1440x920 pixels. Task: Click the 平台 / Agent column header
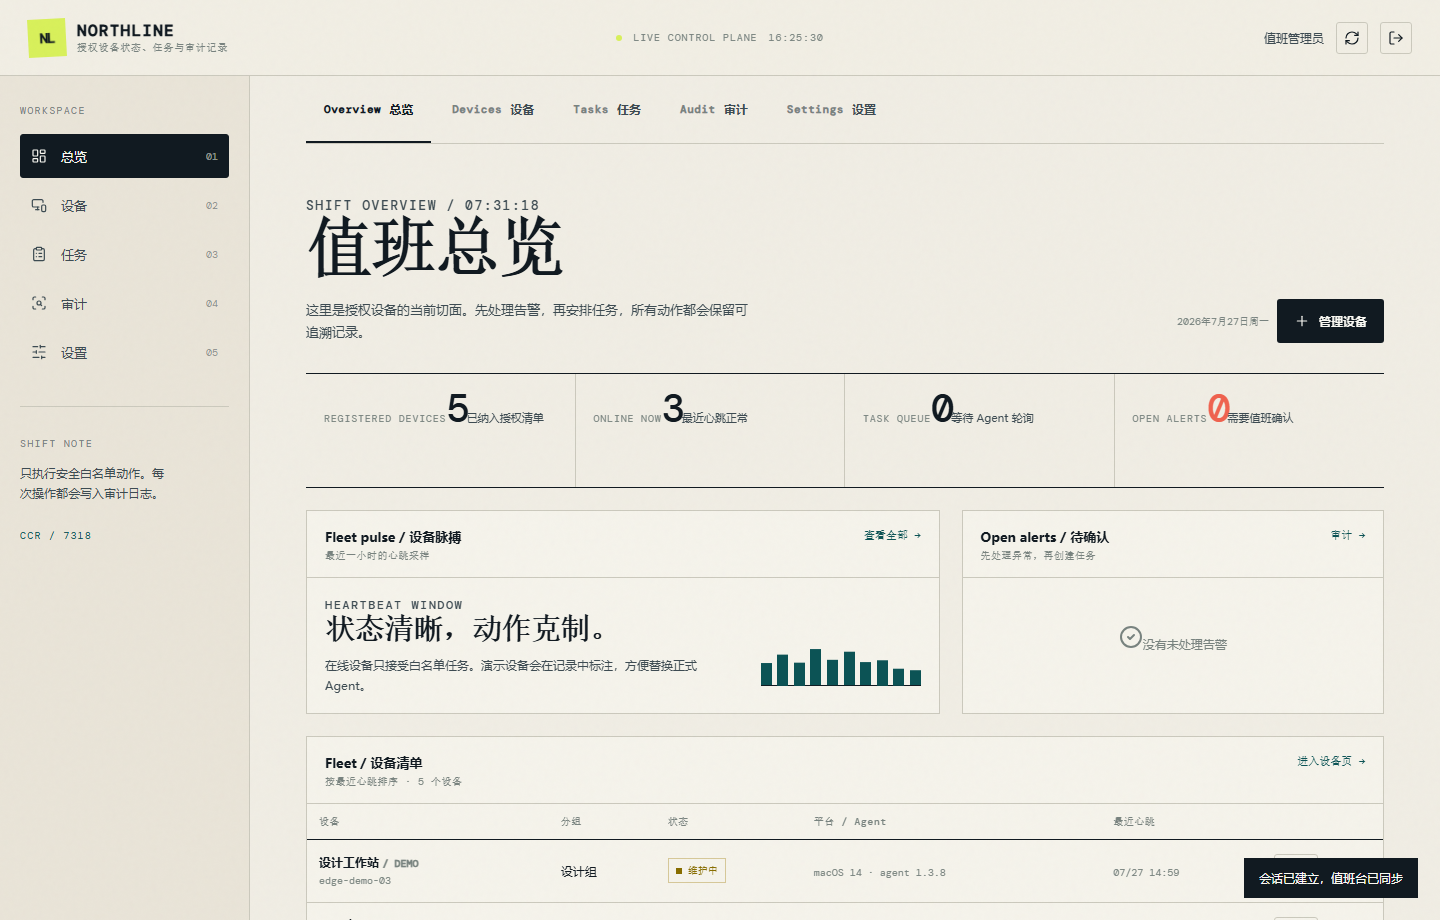pos(849,821)
